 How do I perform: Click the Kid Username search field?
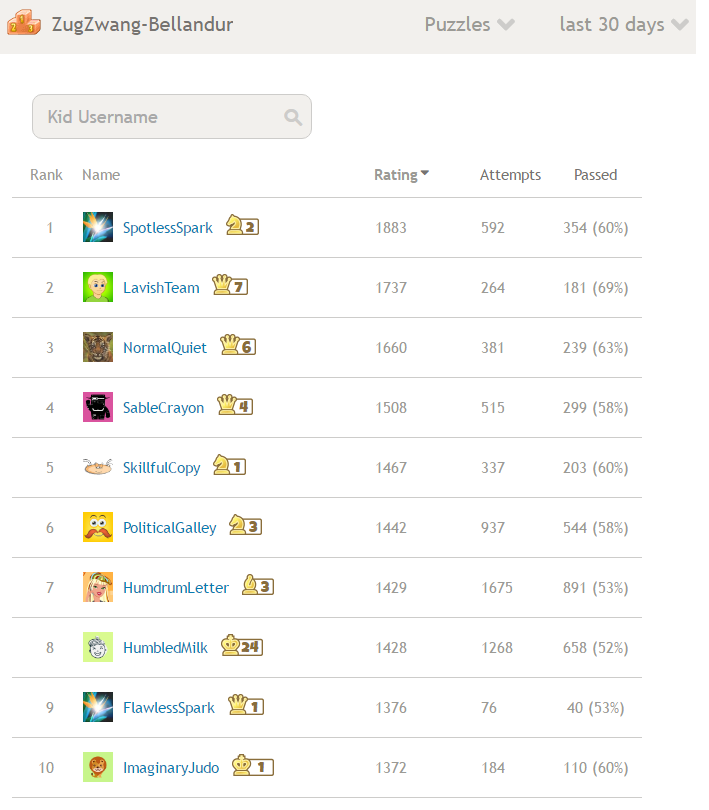click(x=172, y=117)
